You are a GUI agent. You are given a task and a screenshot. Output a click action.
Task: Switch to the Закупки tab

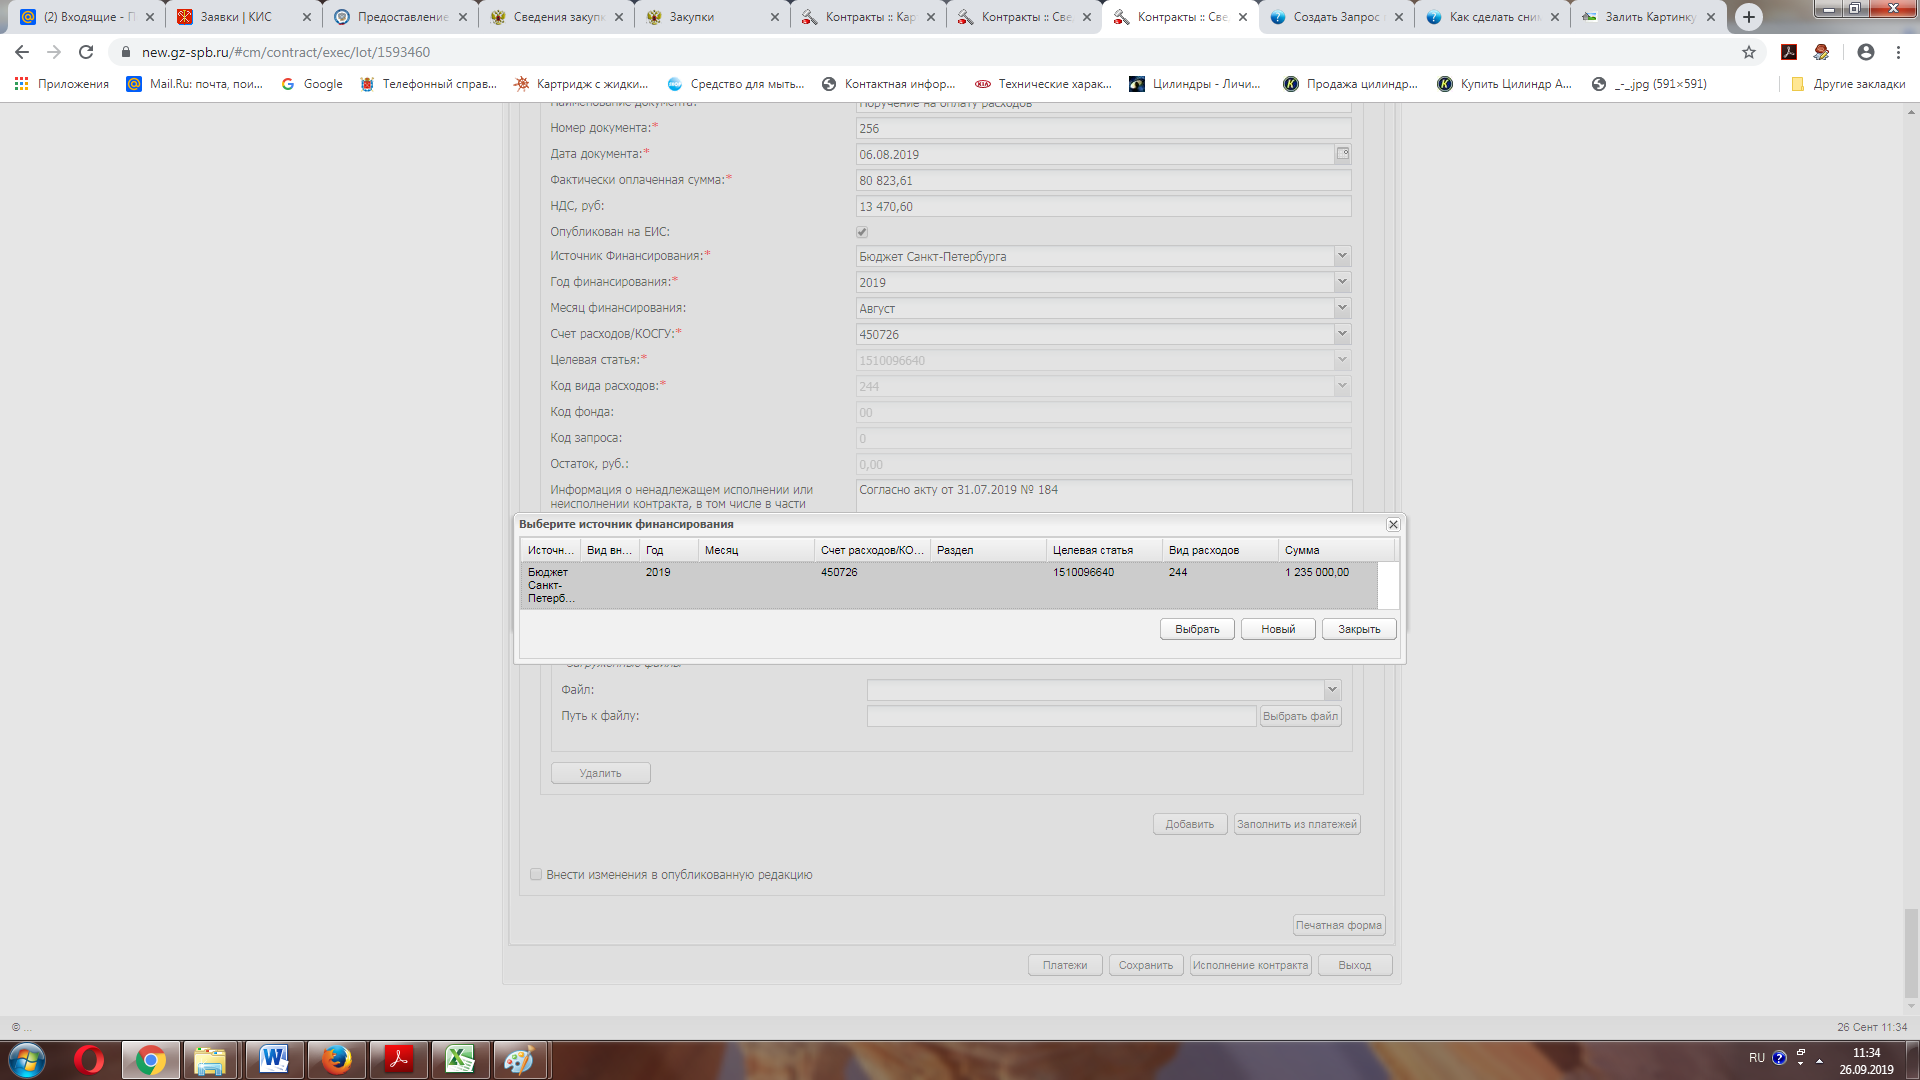point(712,17)
